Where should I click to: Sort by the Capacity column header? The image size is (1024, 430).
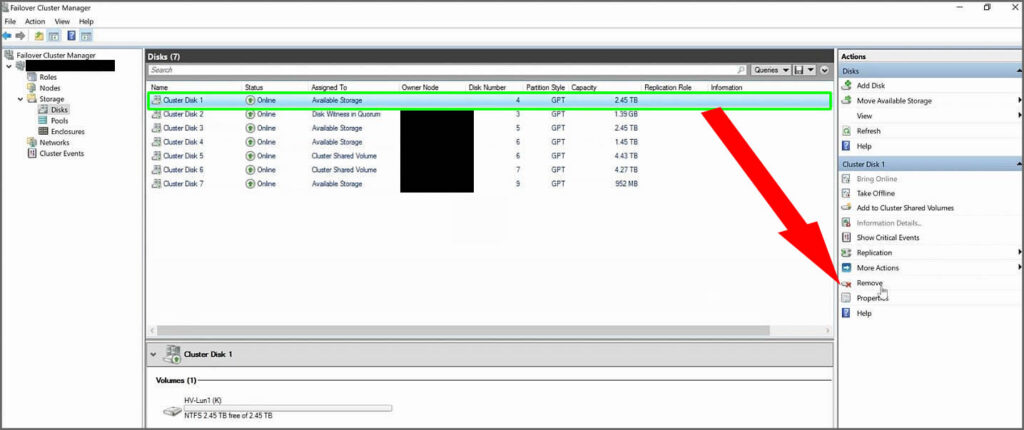point(584,88)
